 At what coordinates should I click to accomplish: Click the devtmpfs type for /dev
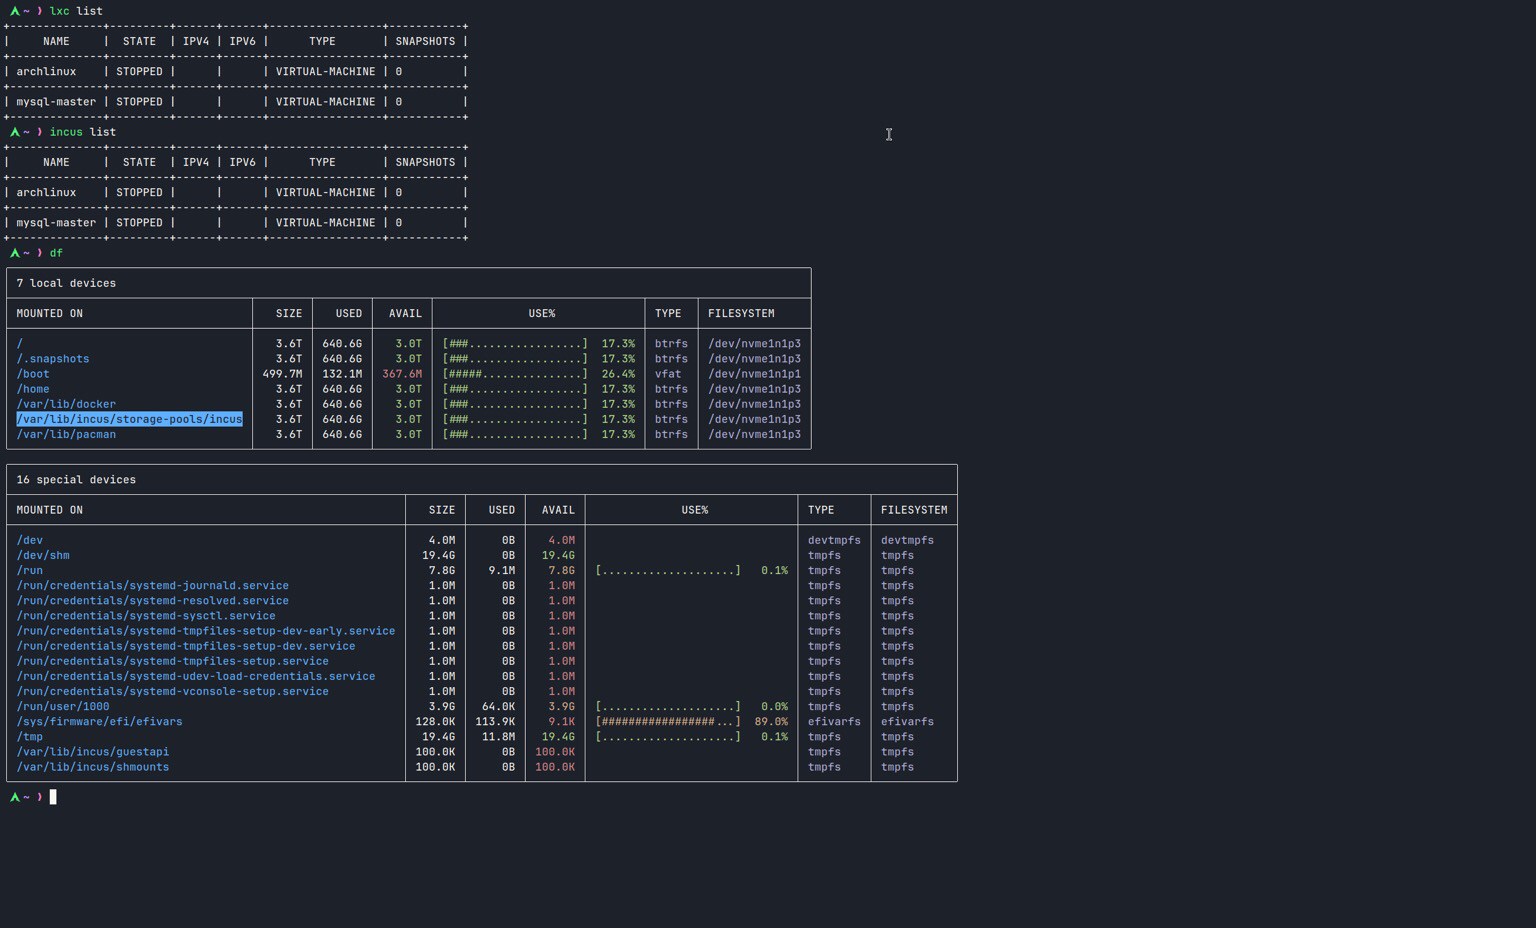pyautogui.click(x=834, y=540)
